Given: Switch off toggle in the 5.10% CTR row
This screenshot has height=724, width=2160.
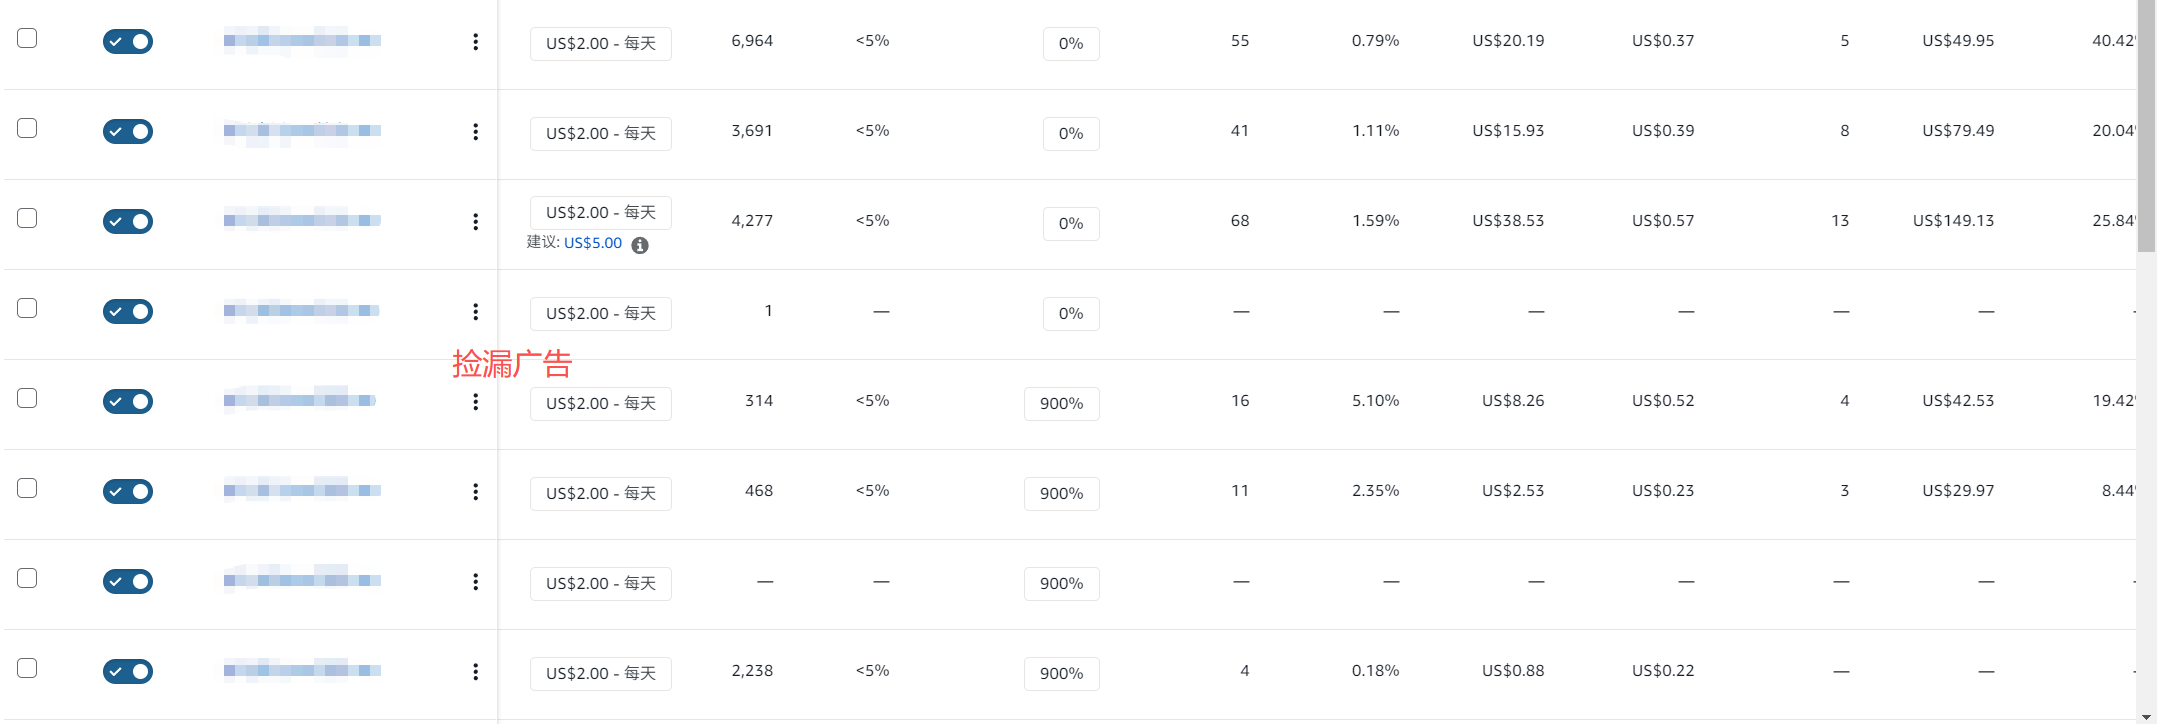Looking at the screenshot, I should click(128, 401).
